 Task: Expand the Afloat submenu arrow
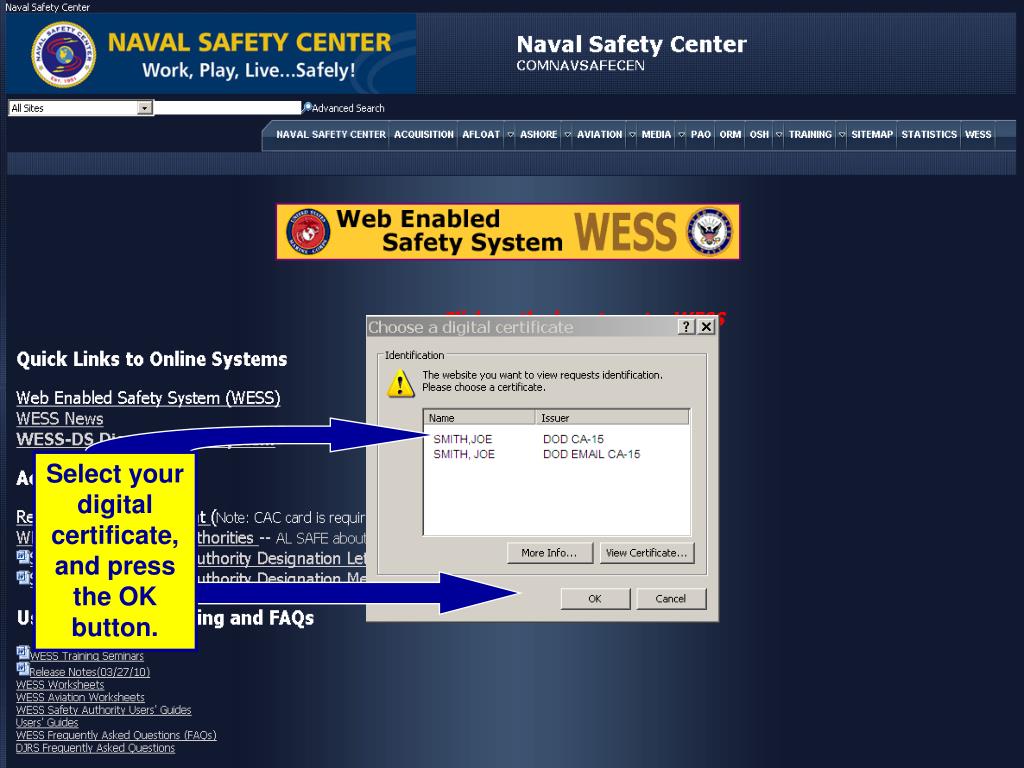tap(511, 135)
